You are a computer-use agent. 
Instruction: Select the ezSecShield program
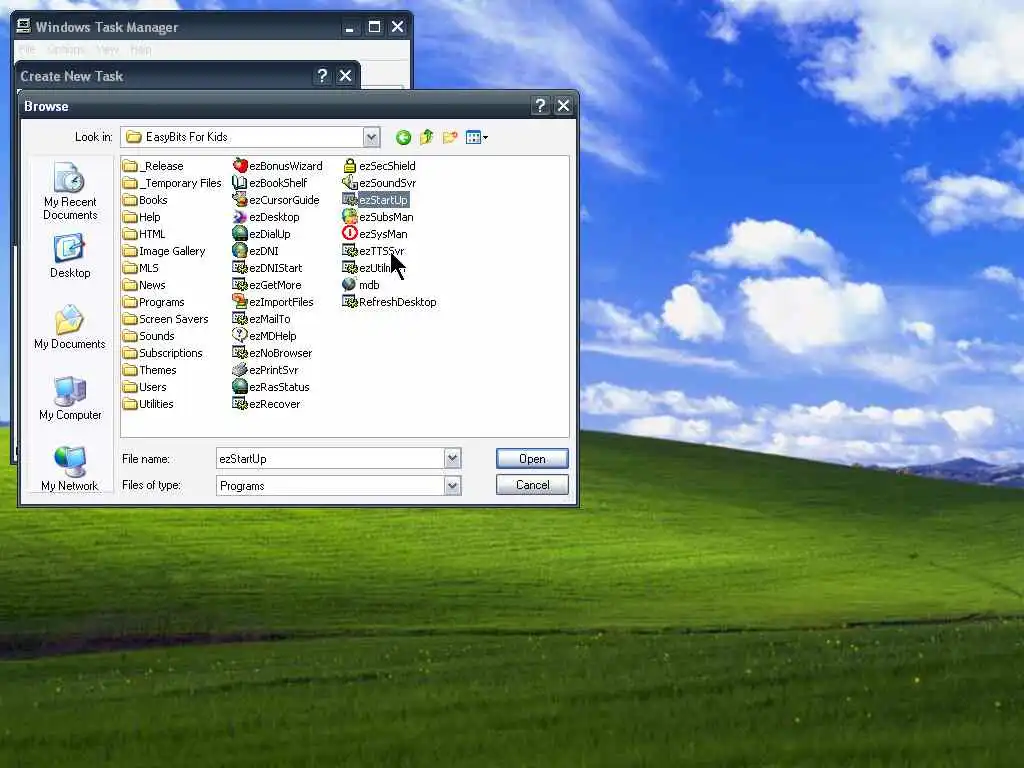(x=379, y=166)
